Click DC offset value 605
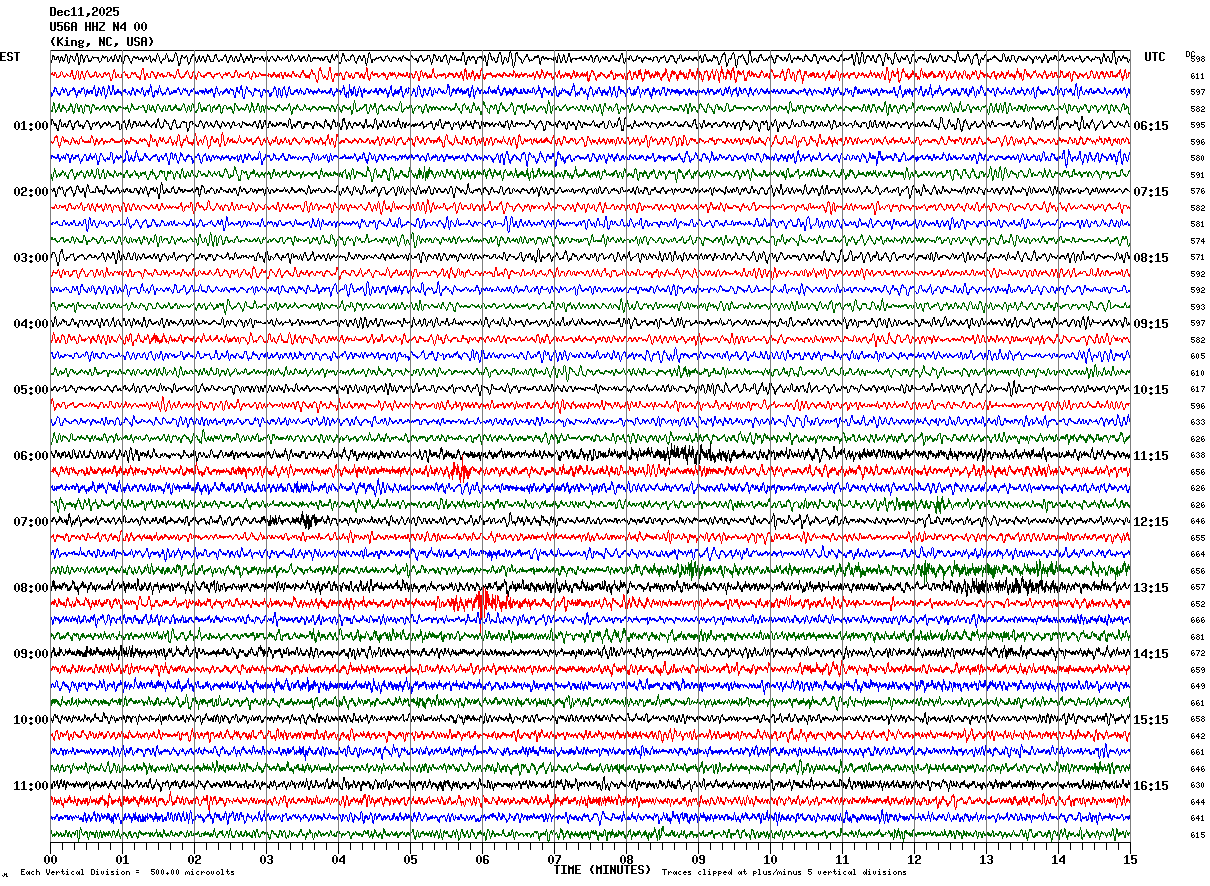The width and height of the screenshot is (1210, 886). pyautogui.click(x=1197, y=357)
